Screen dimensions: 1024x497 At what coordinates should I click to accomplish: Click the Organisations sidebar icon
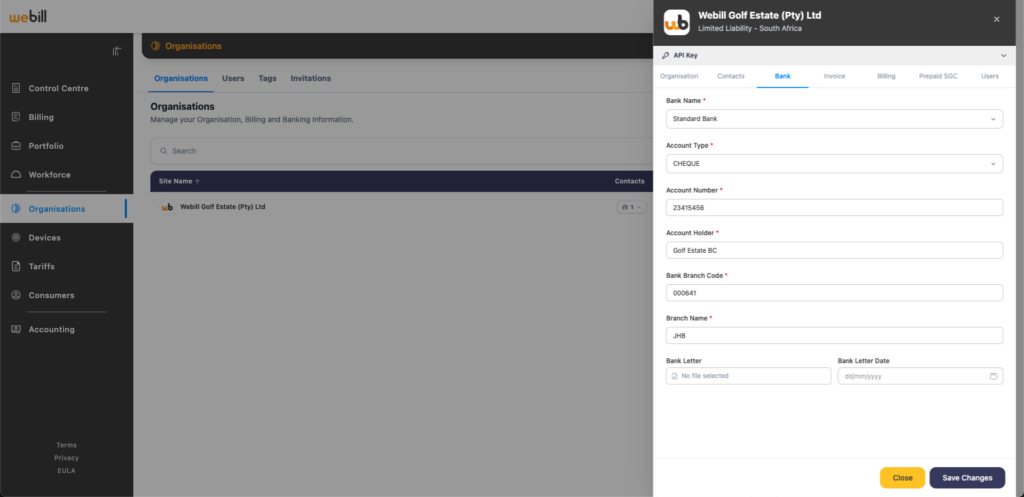[x=16, y=209]
